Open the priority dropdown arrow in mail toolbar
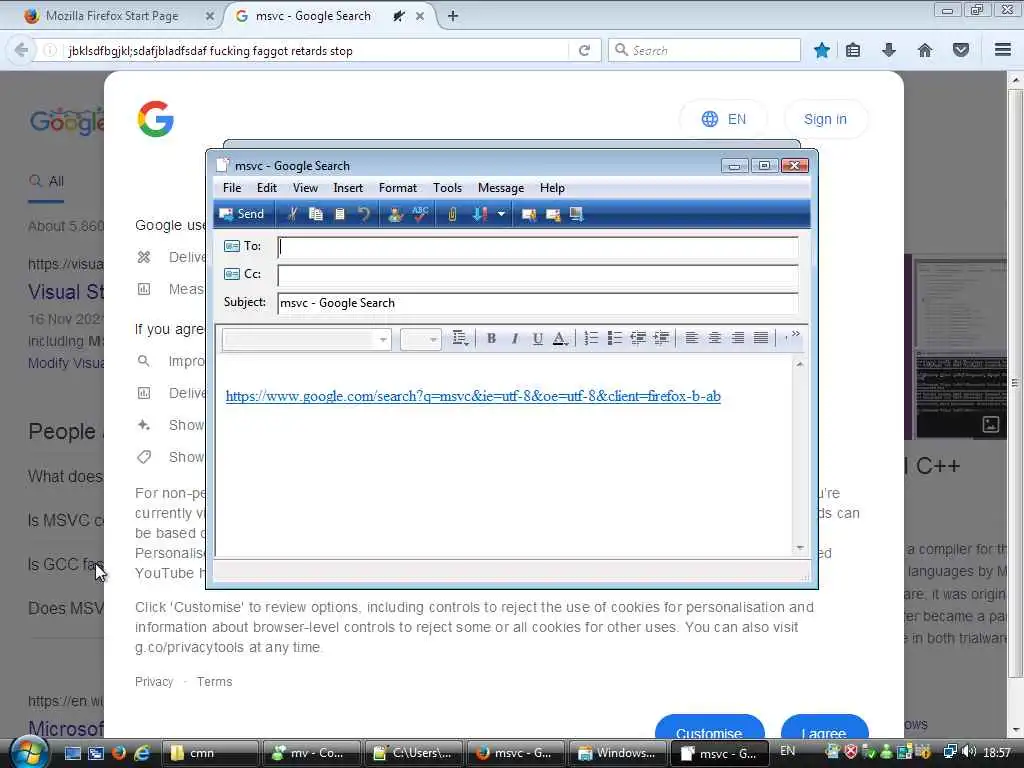The height and width of the screenshot is (768, 1024). [x=501, y=214]
